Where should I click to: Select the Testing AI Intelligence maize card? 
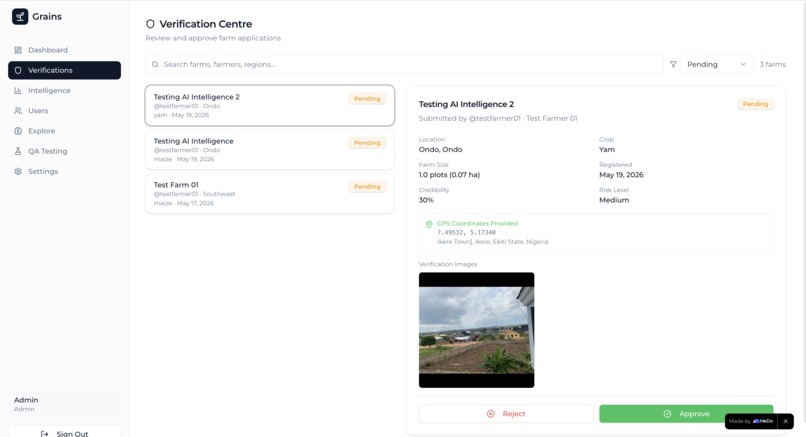click(x=270, y=150)
